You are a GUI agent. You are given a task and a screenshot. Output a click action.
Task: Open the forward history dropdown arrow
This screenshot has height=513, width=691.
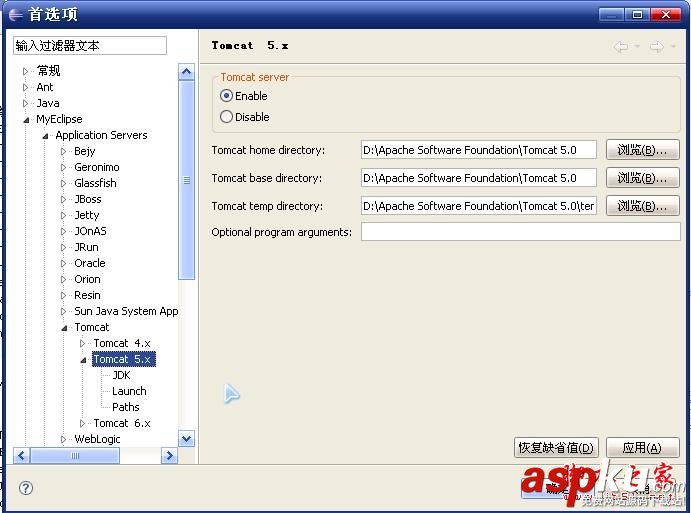point(673,46)
